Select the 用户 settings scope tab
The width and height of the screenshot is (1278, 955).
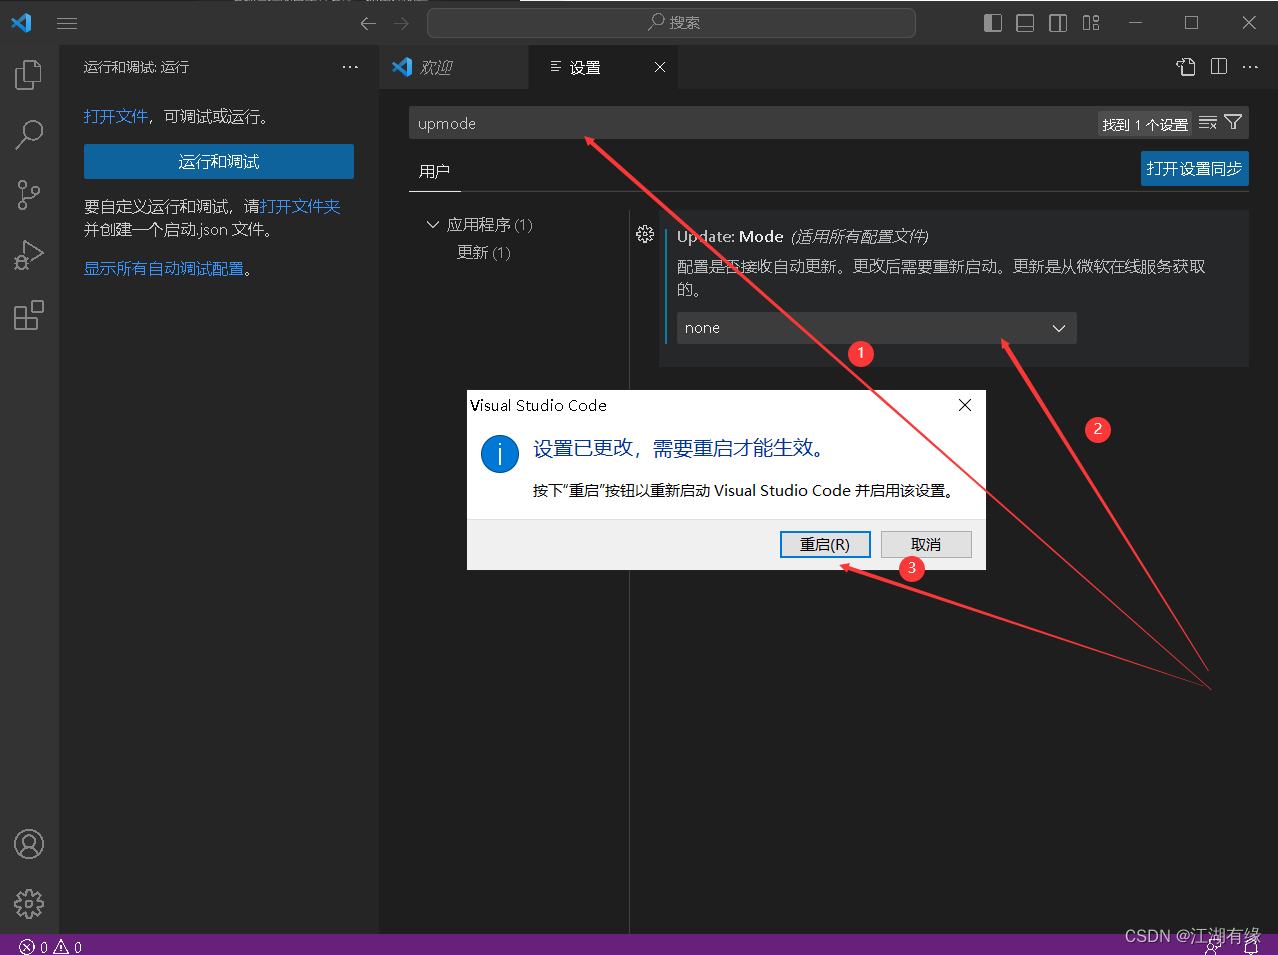tap(435, 171)
